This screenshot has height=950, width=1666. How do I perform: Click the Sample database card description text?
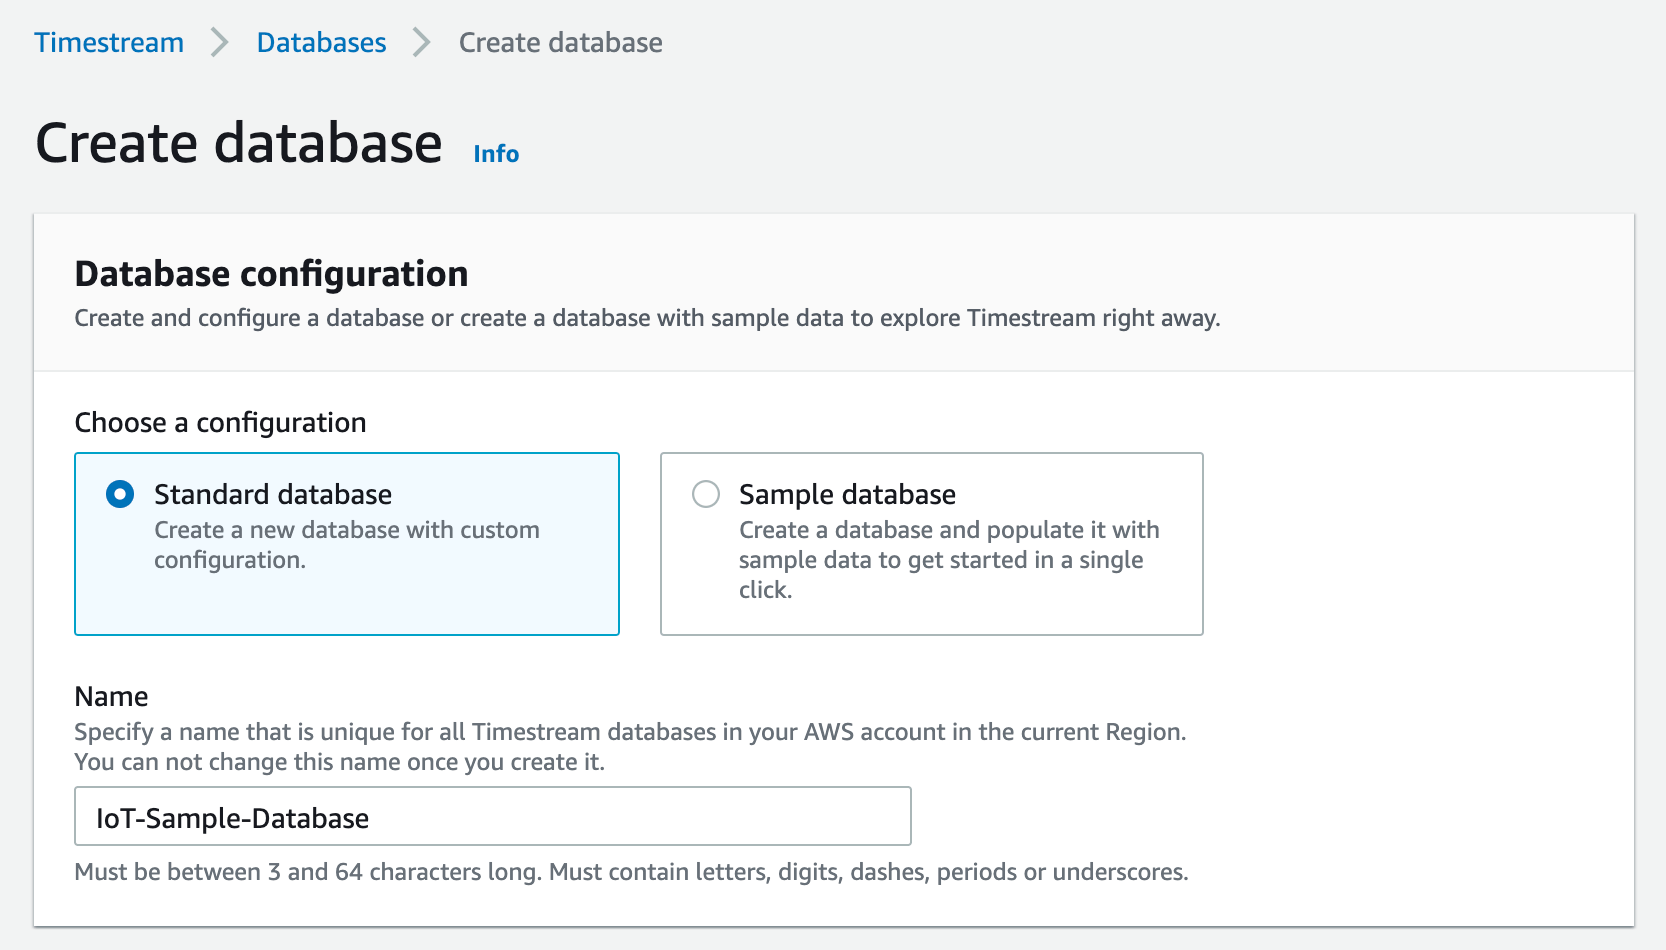pos(948,559)
